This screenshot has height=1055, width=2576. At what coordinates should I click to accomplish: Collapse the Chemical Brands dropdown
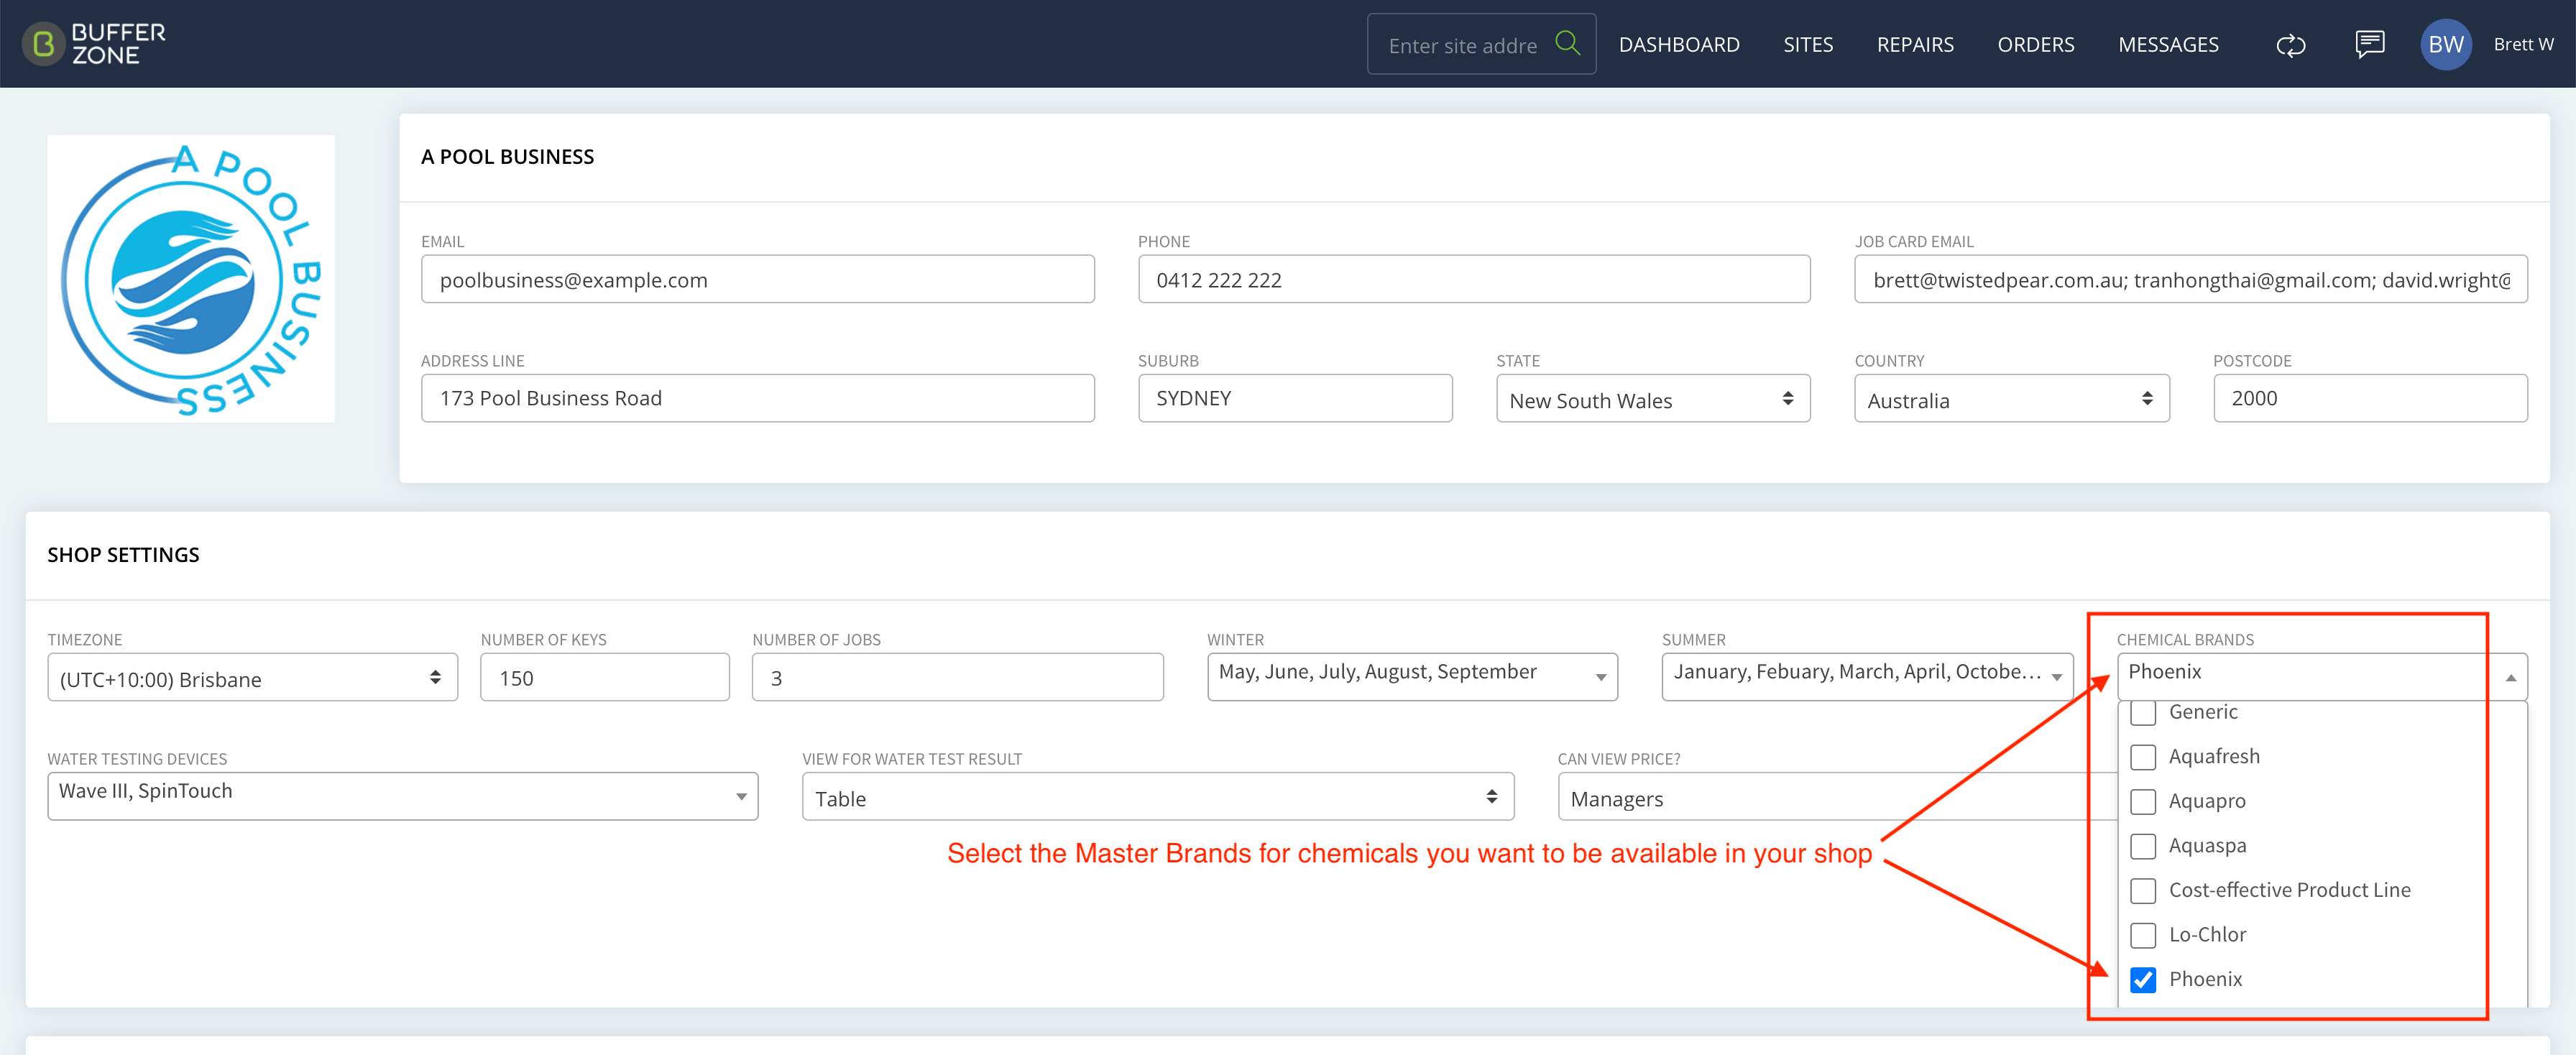[x=2321, y=677]
